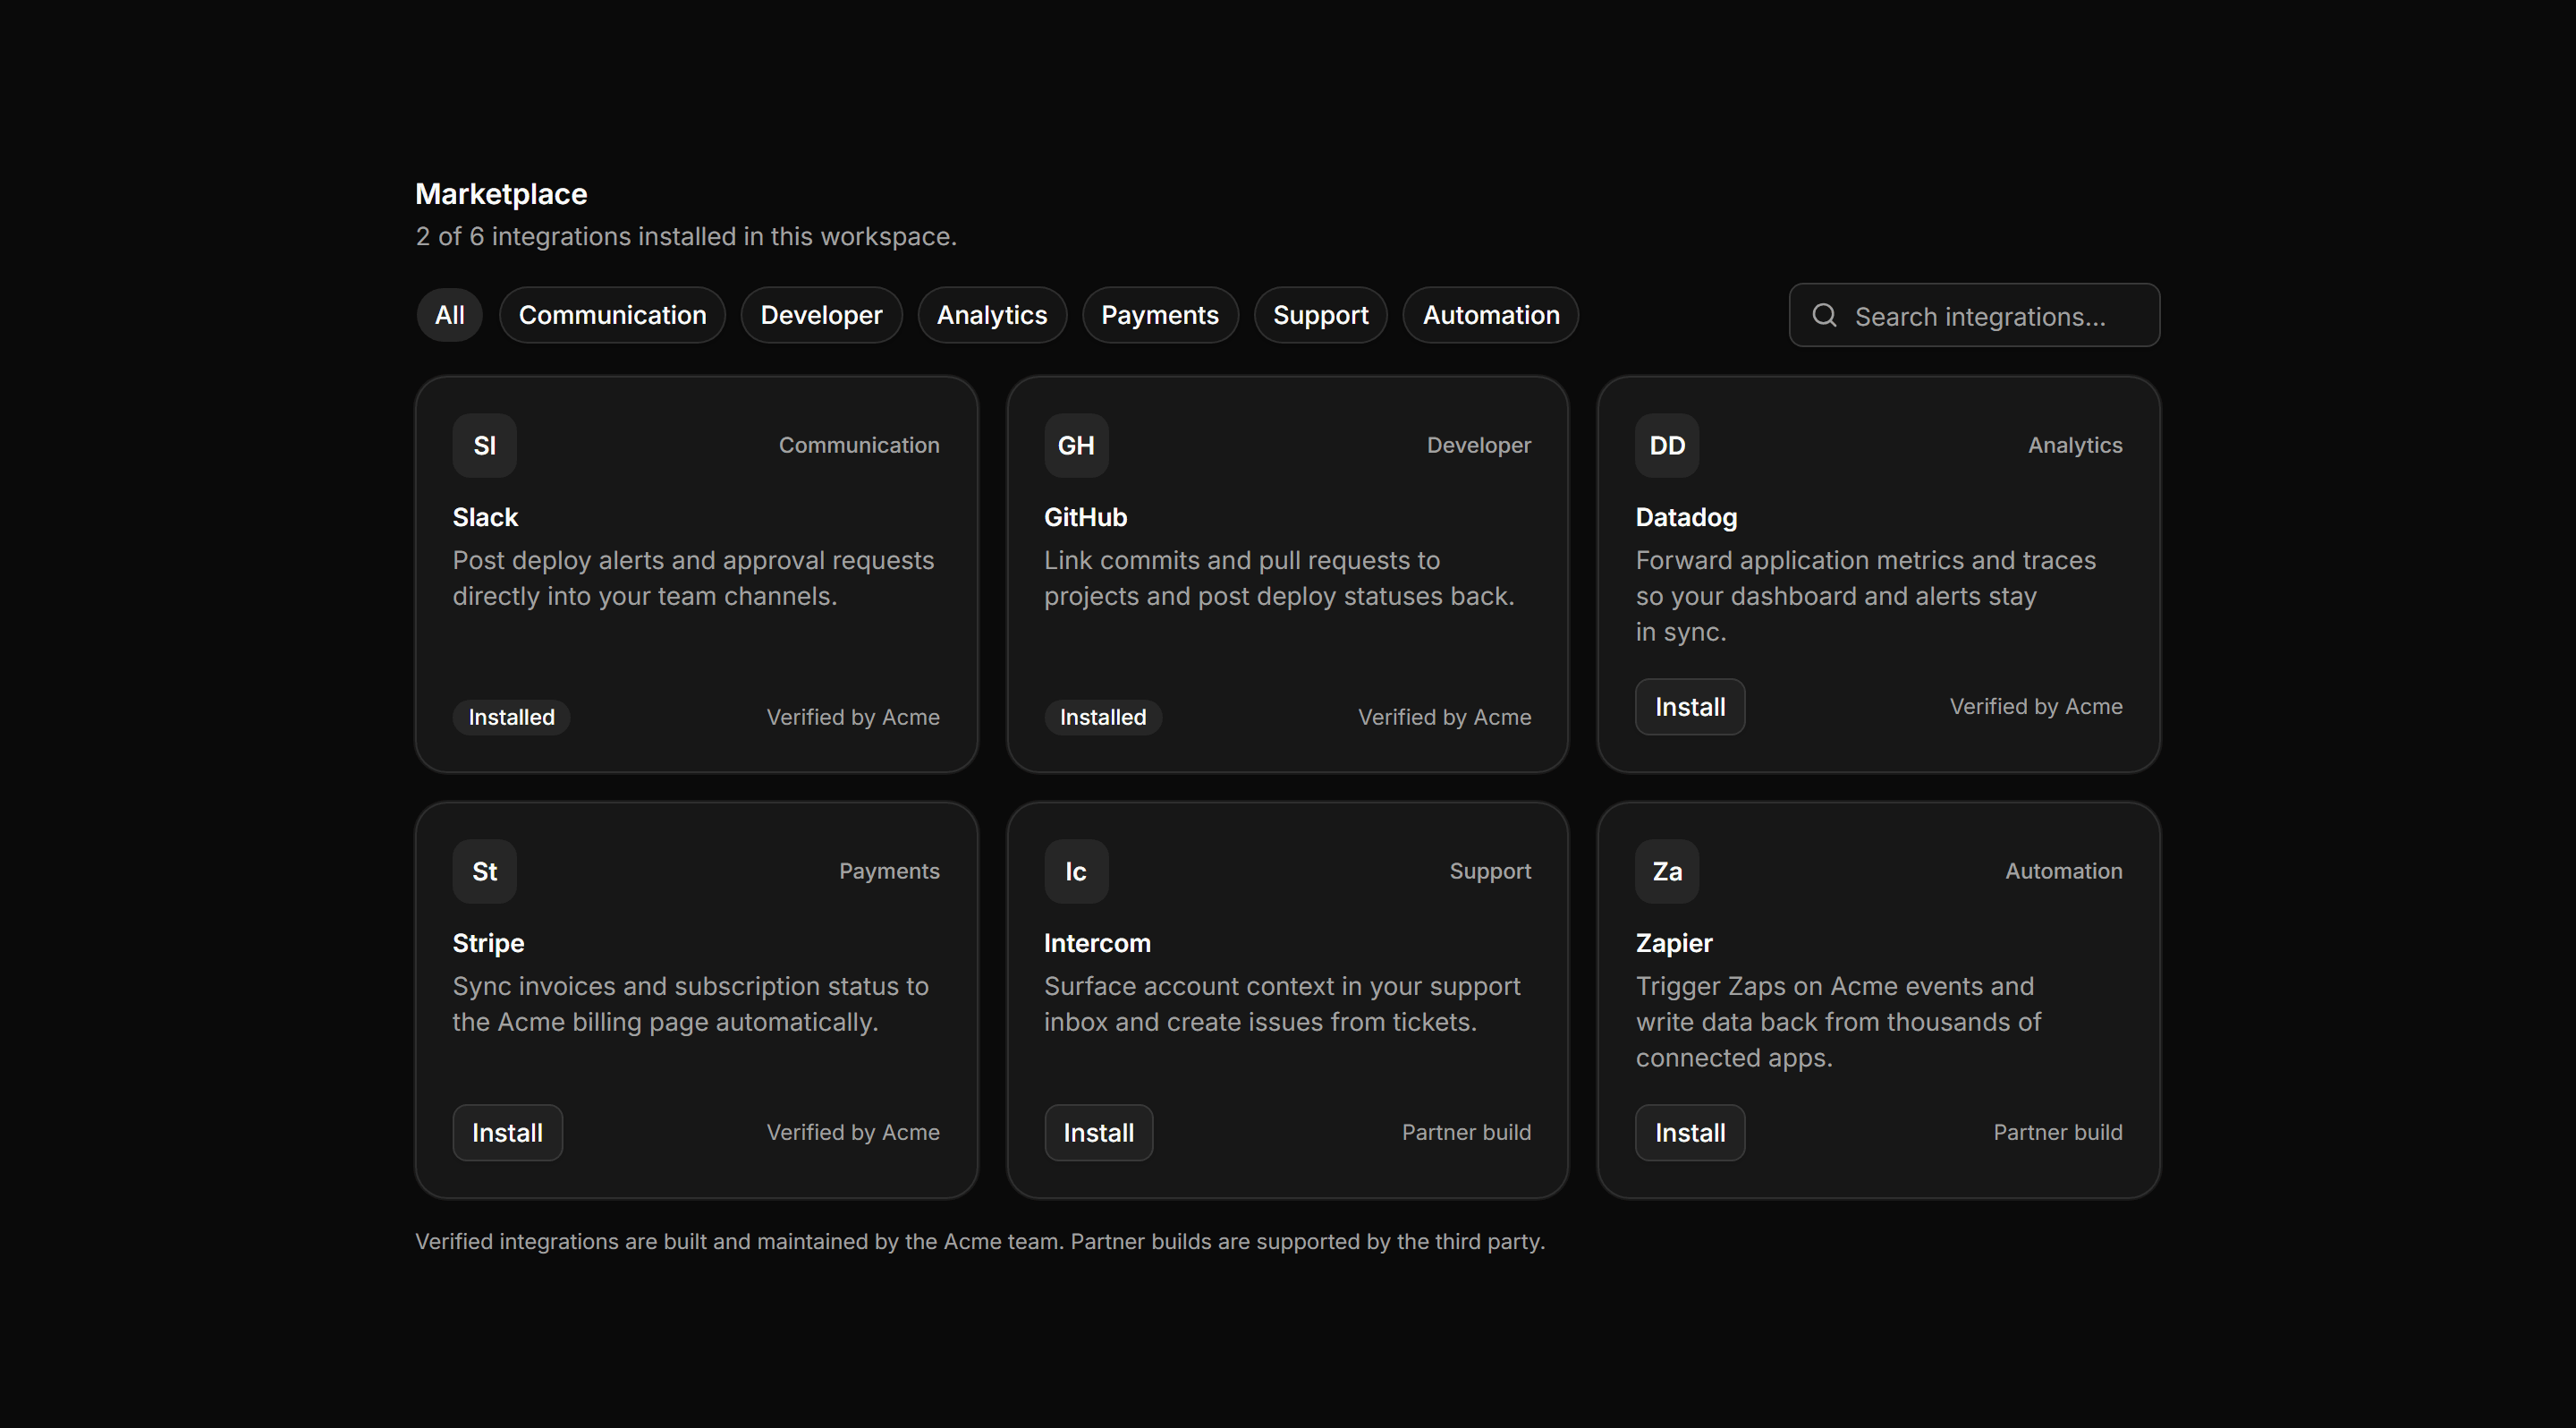Open the Intercom card title
The width and height of the screenshot is (2576, 1428).
[x=1097, y=943]
